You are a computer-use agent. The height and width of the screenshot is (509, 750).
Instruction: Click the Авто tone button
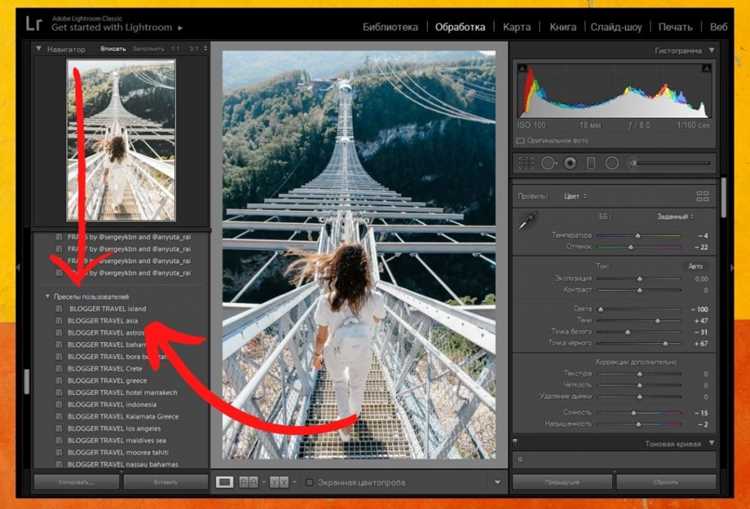(695, 266)
